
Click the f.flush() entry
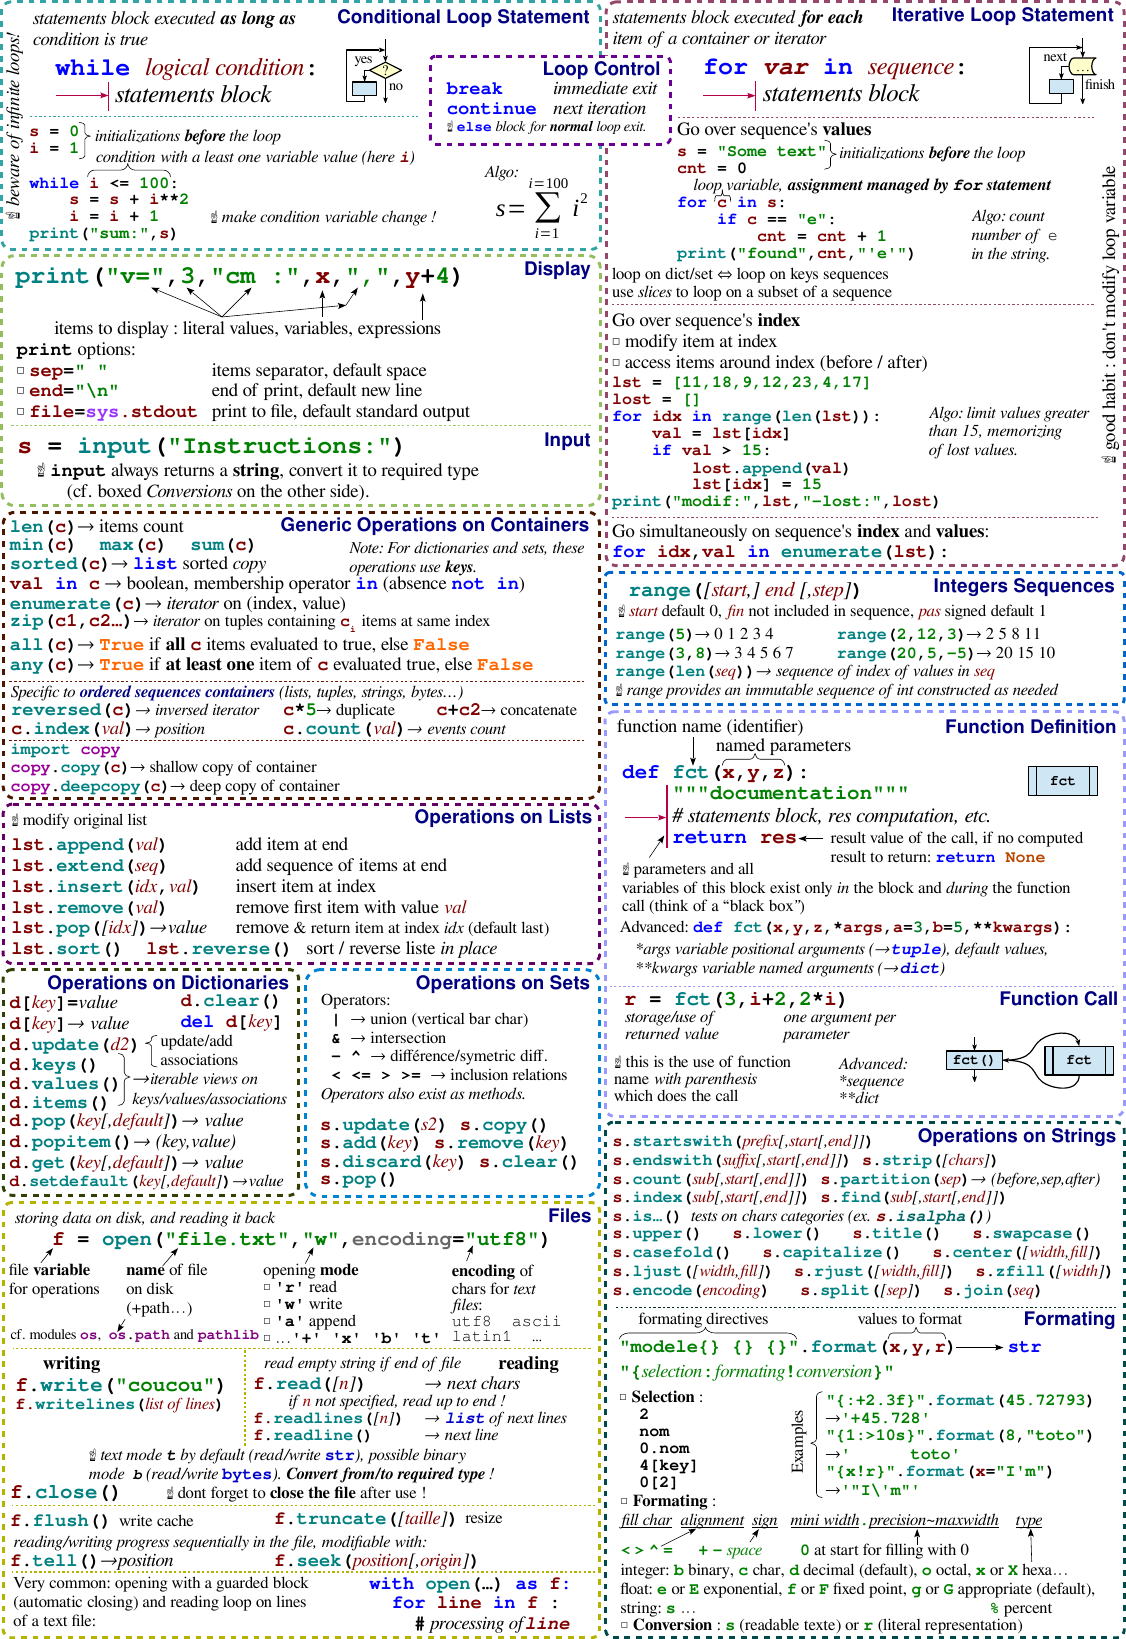pos(59,1520)
